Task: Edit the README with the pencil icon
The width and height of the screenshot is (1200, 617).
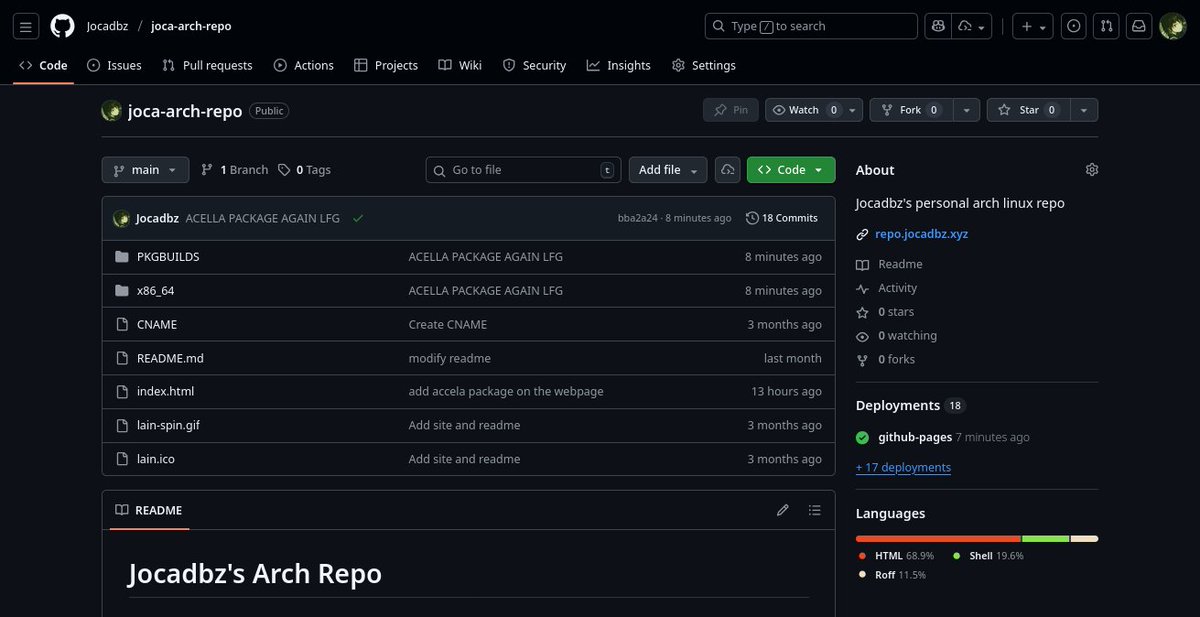Action: coord(783,510)
